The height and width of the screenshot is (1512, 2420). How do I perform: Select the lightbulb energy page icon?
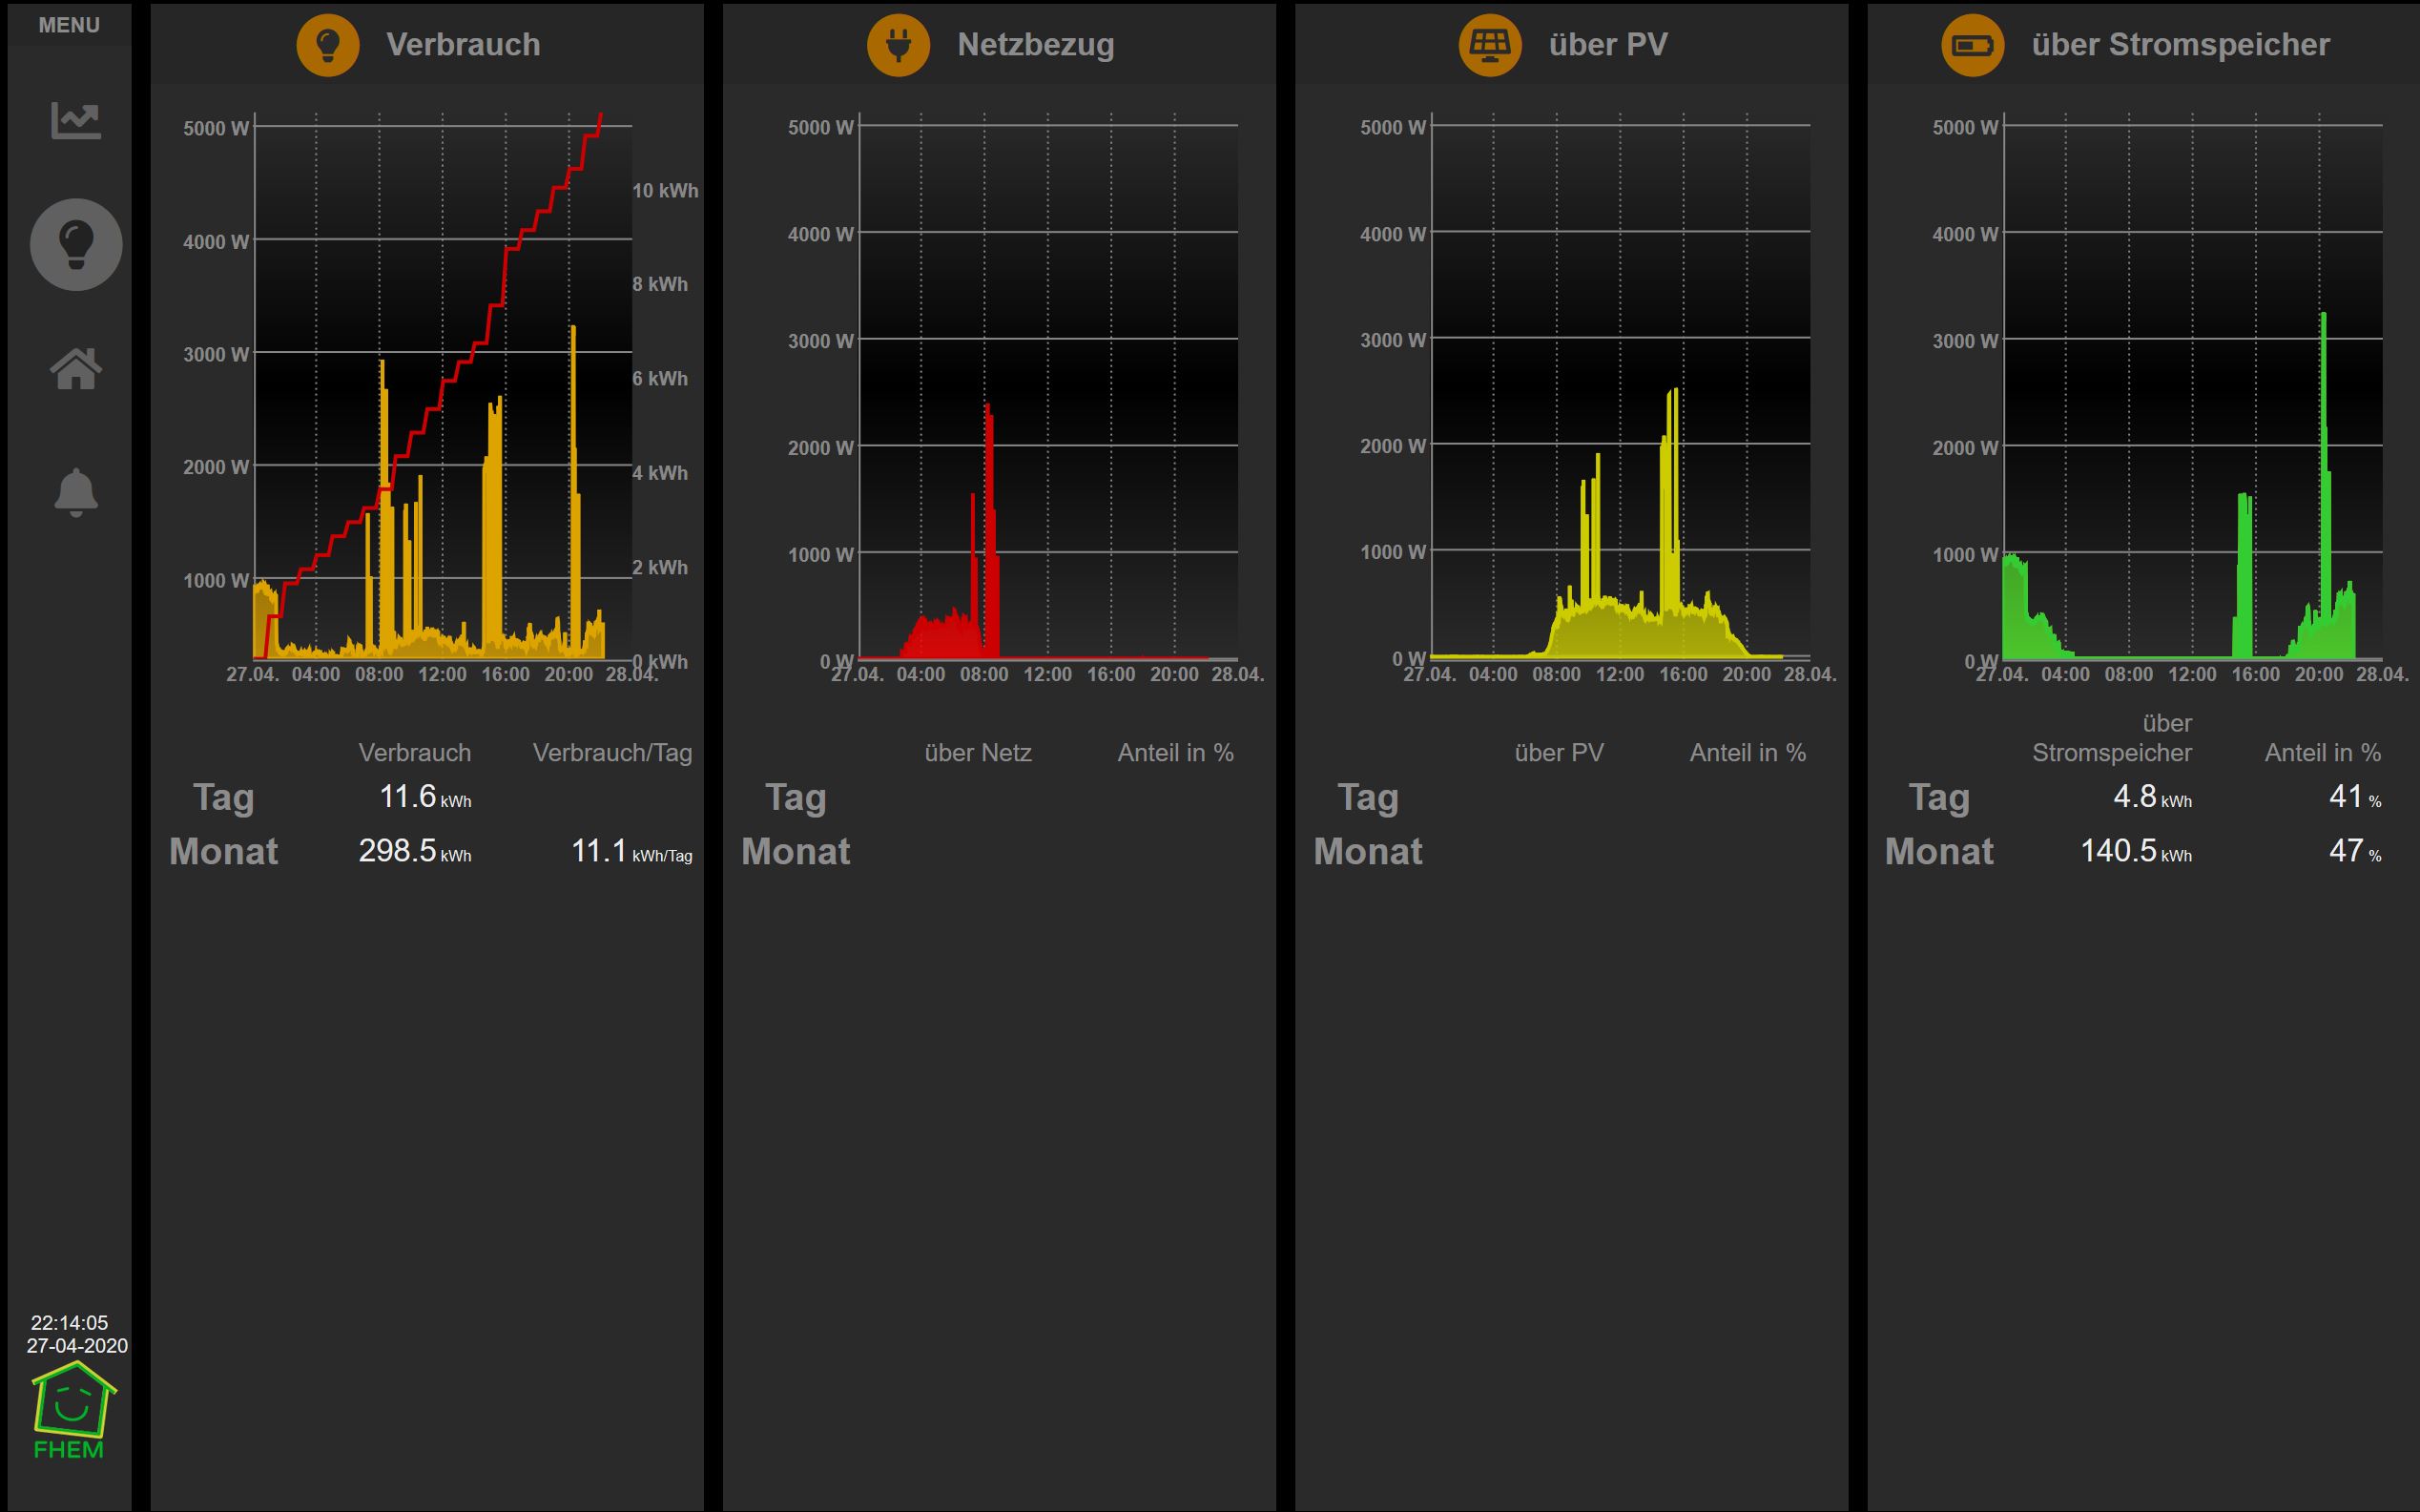point(76,244)
